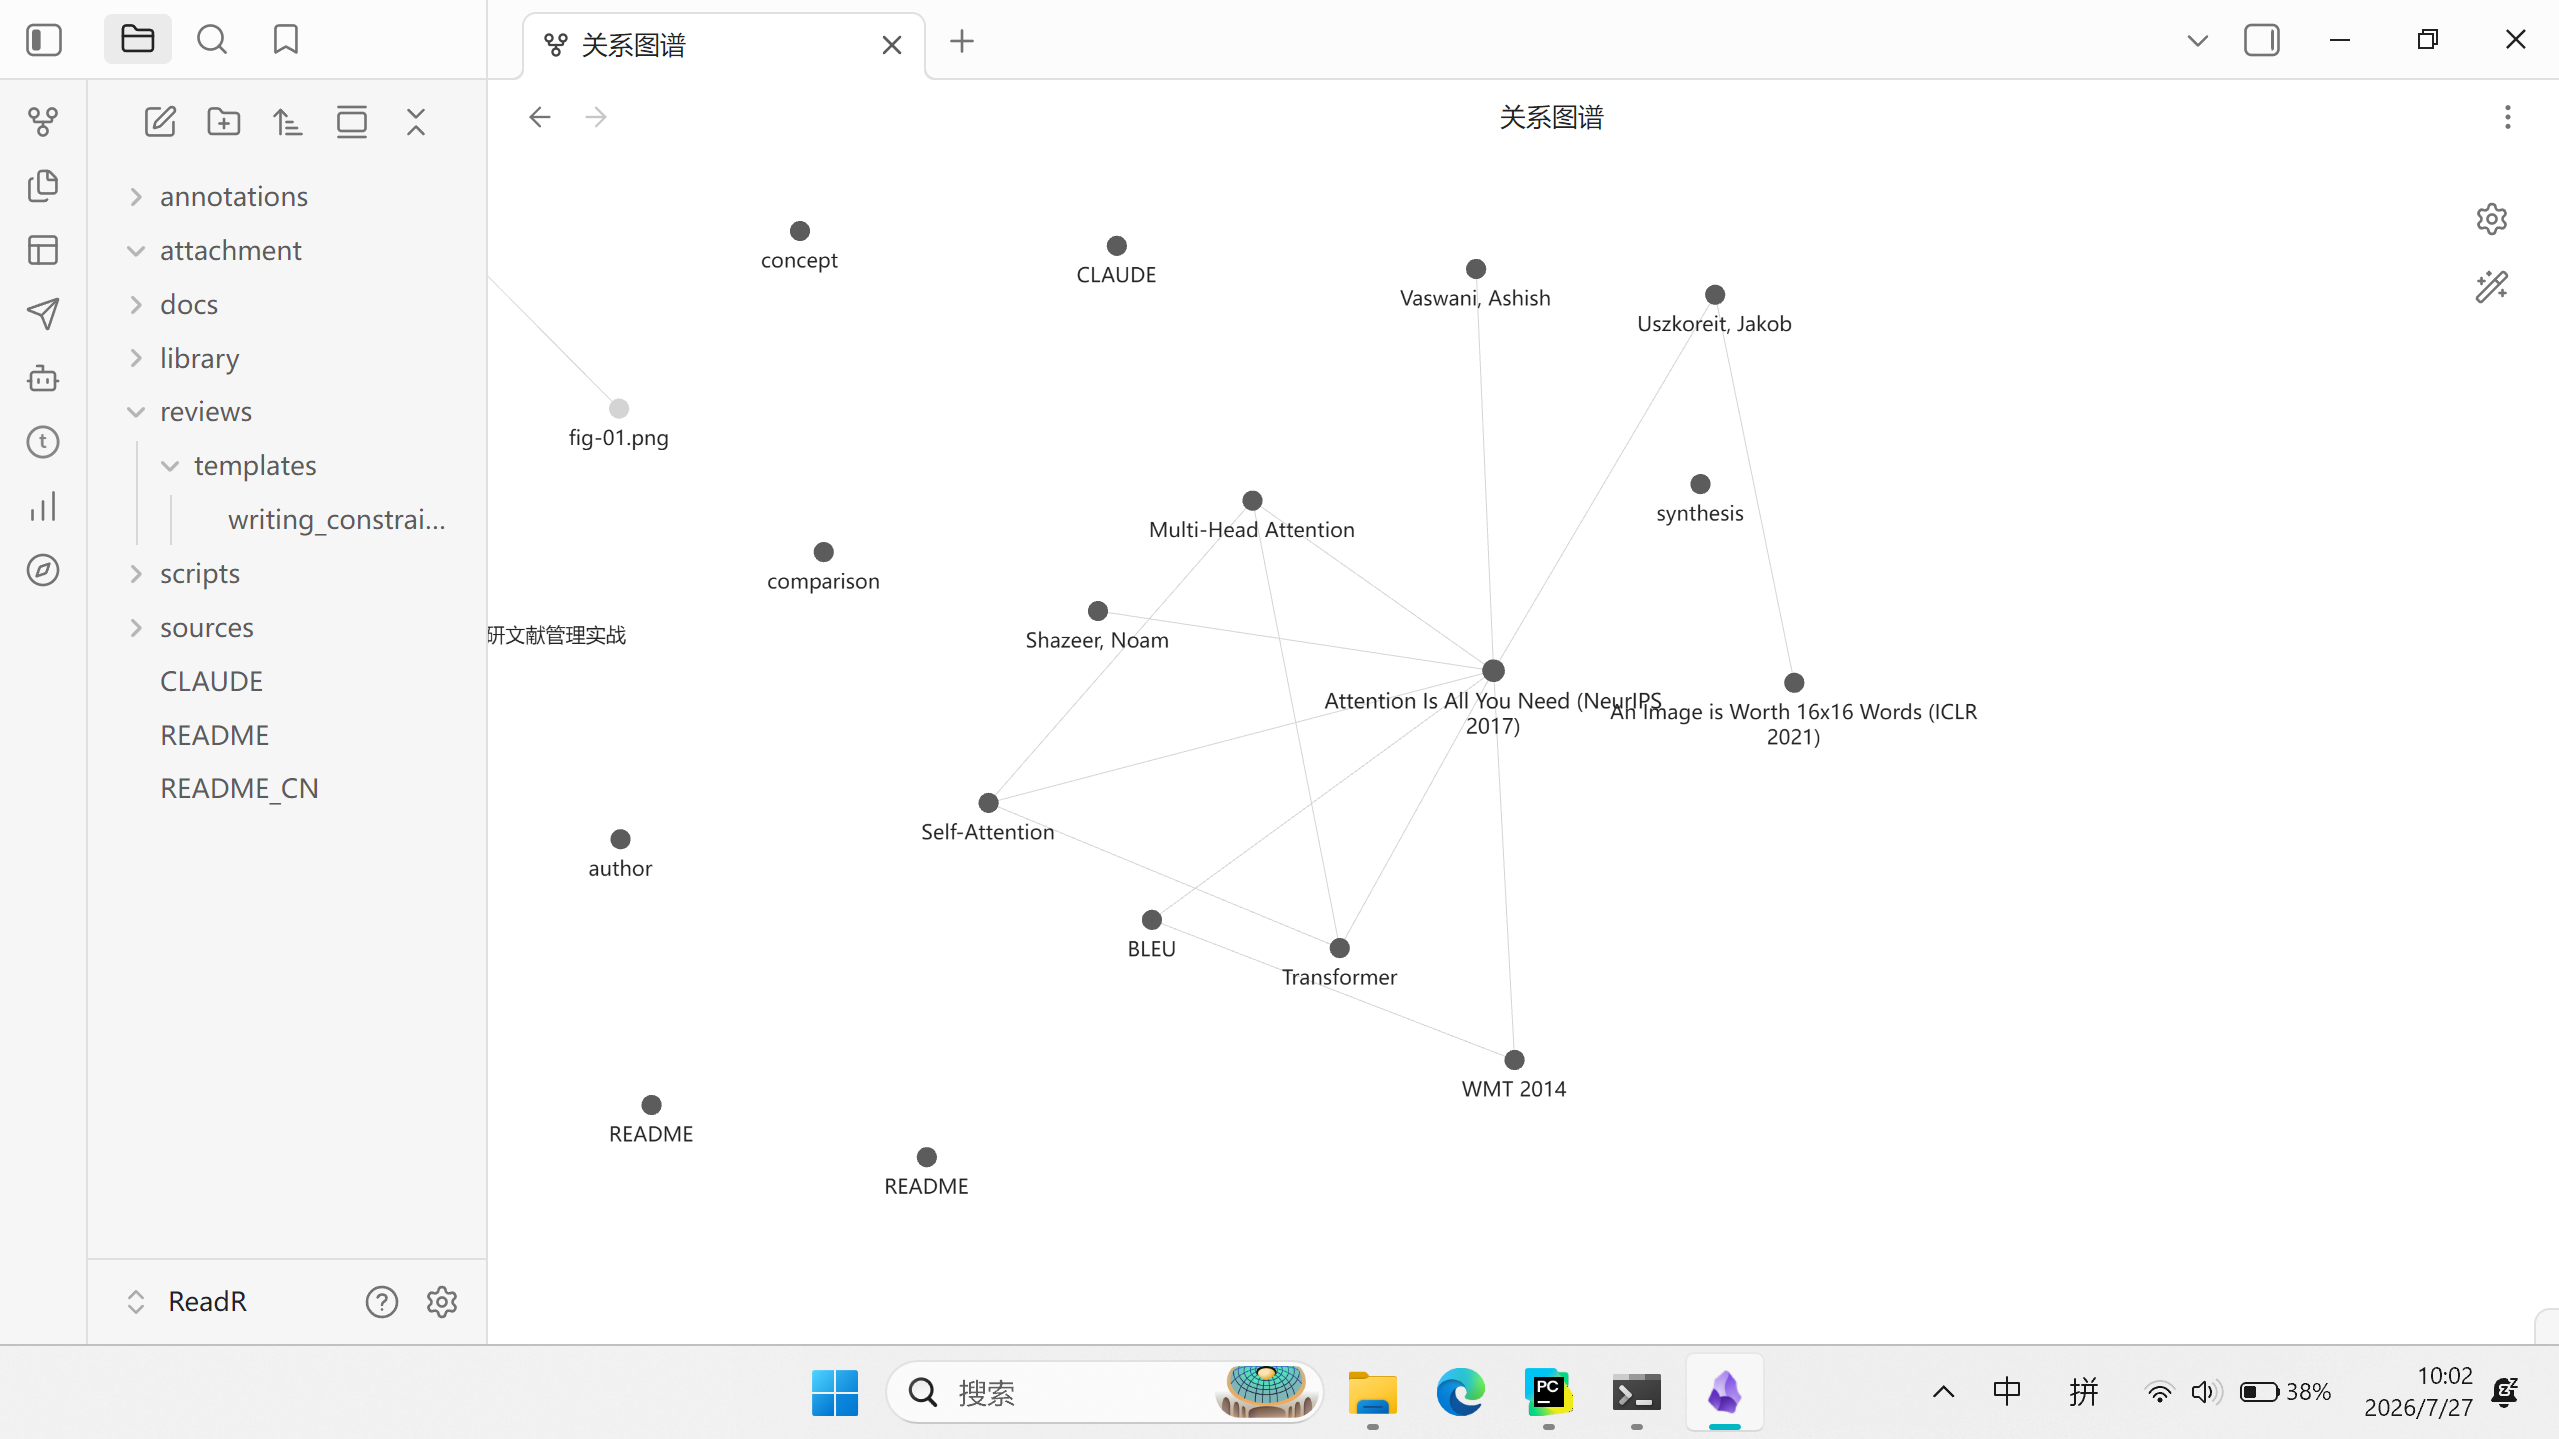Open graph view from ribbon
This screenshot has height=1439, width=2559.
[43, 122]
